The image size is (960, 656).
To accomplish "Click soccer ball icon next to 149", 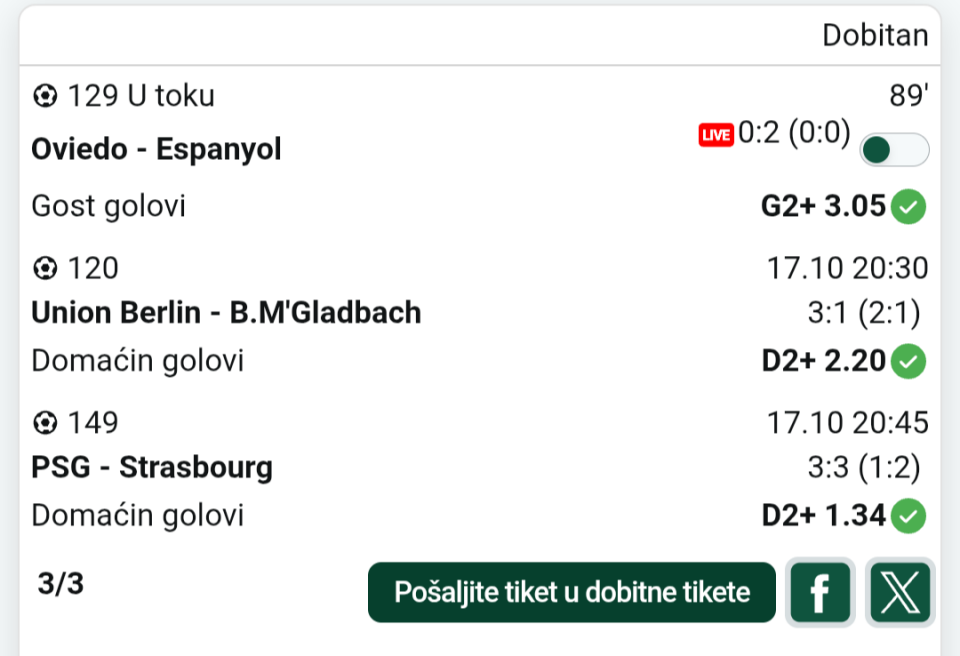I will point(45,423).
